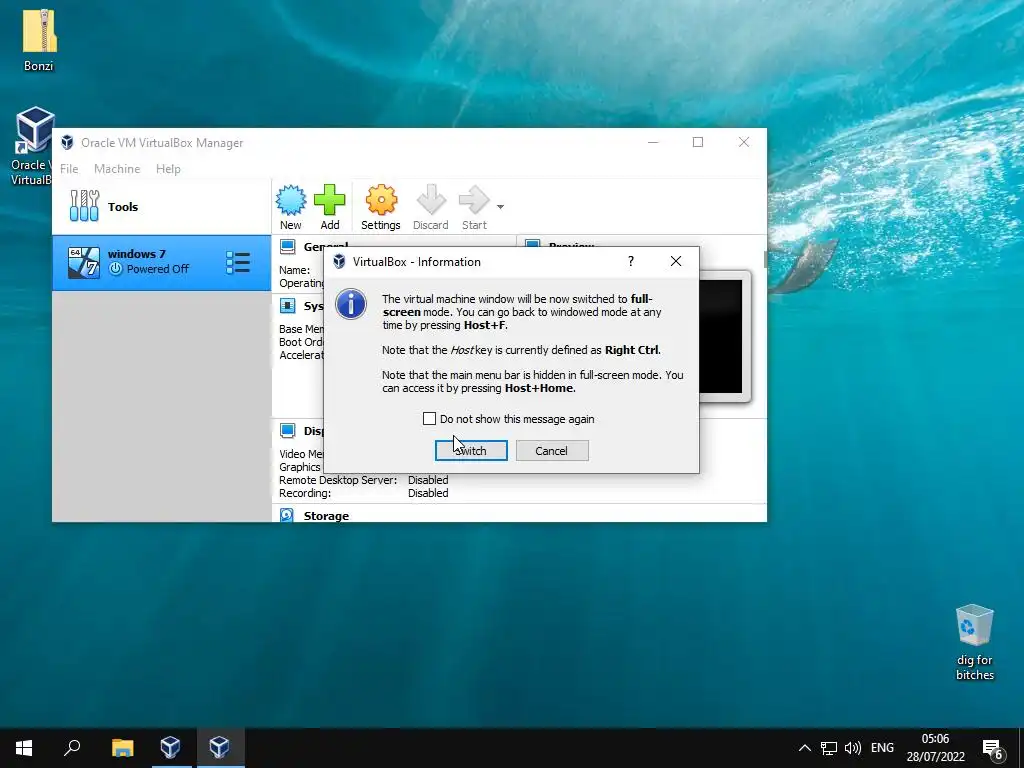The image size is (1024, 768).
Task: Click the VM preview thumbnail
Action: [x=724, y=336]
